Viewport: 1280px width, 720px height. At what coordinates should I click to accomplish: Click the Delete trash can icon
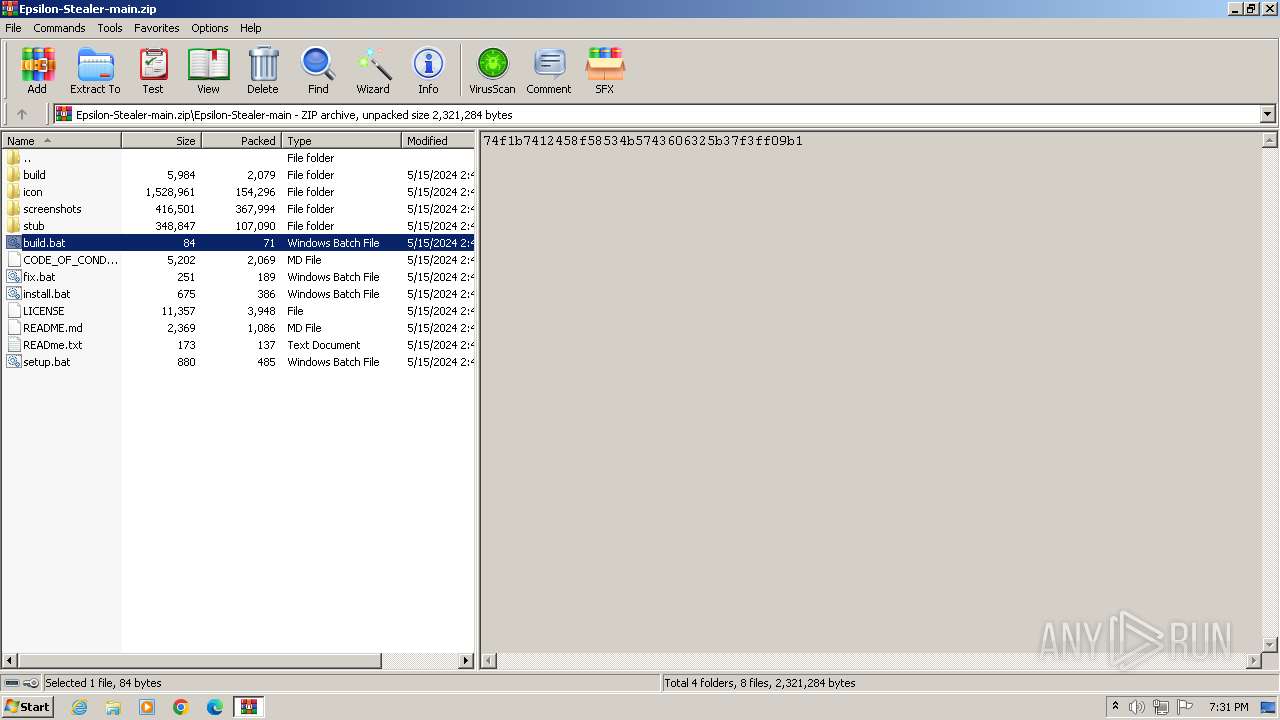click(x=263, y=71)
